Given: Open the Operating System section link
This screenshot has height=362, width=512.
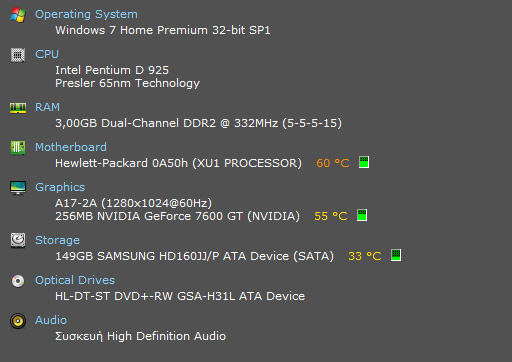Looking at the screenshot, I should pyautogui.click(x=86, y=14).
